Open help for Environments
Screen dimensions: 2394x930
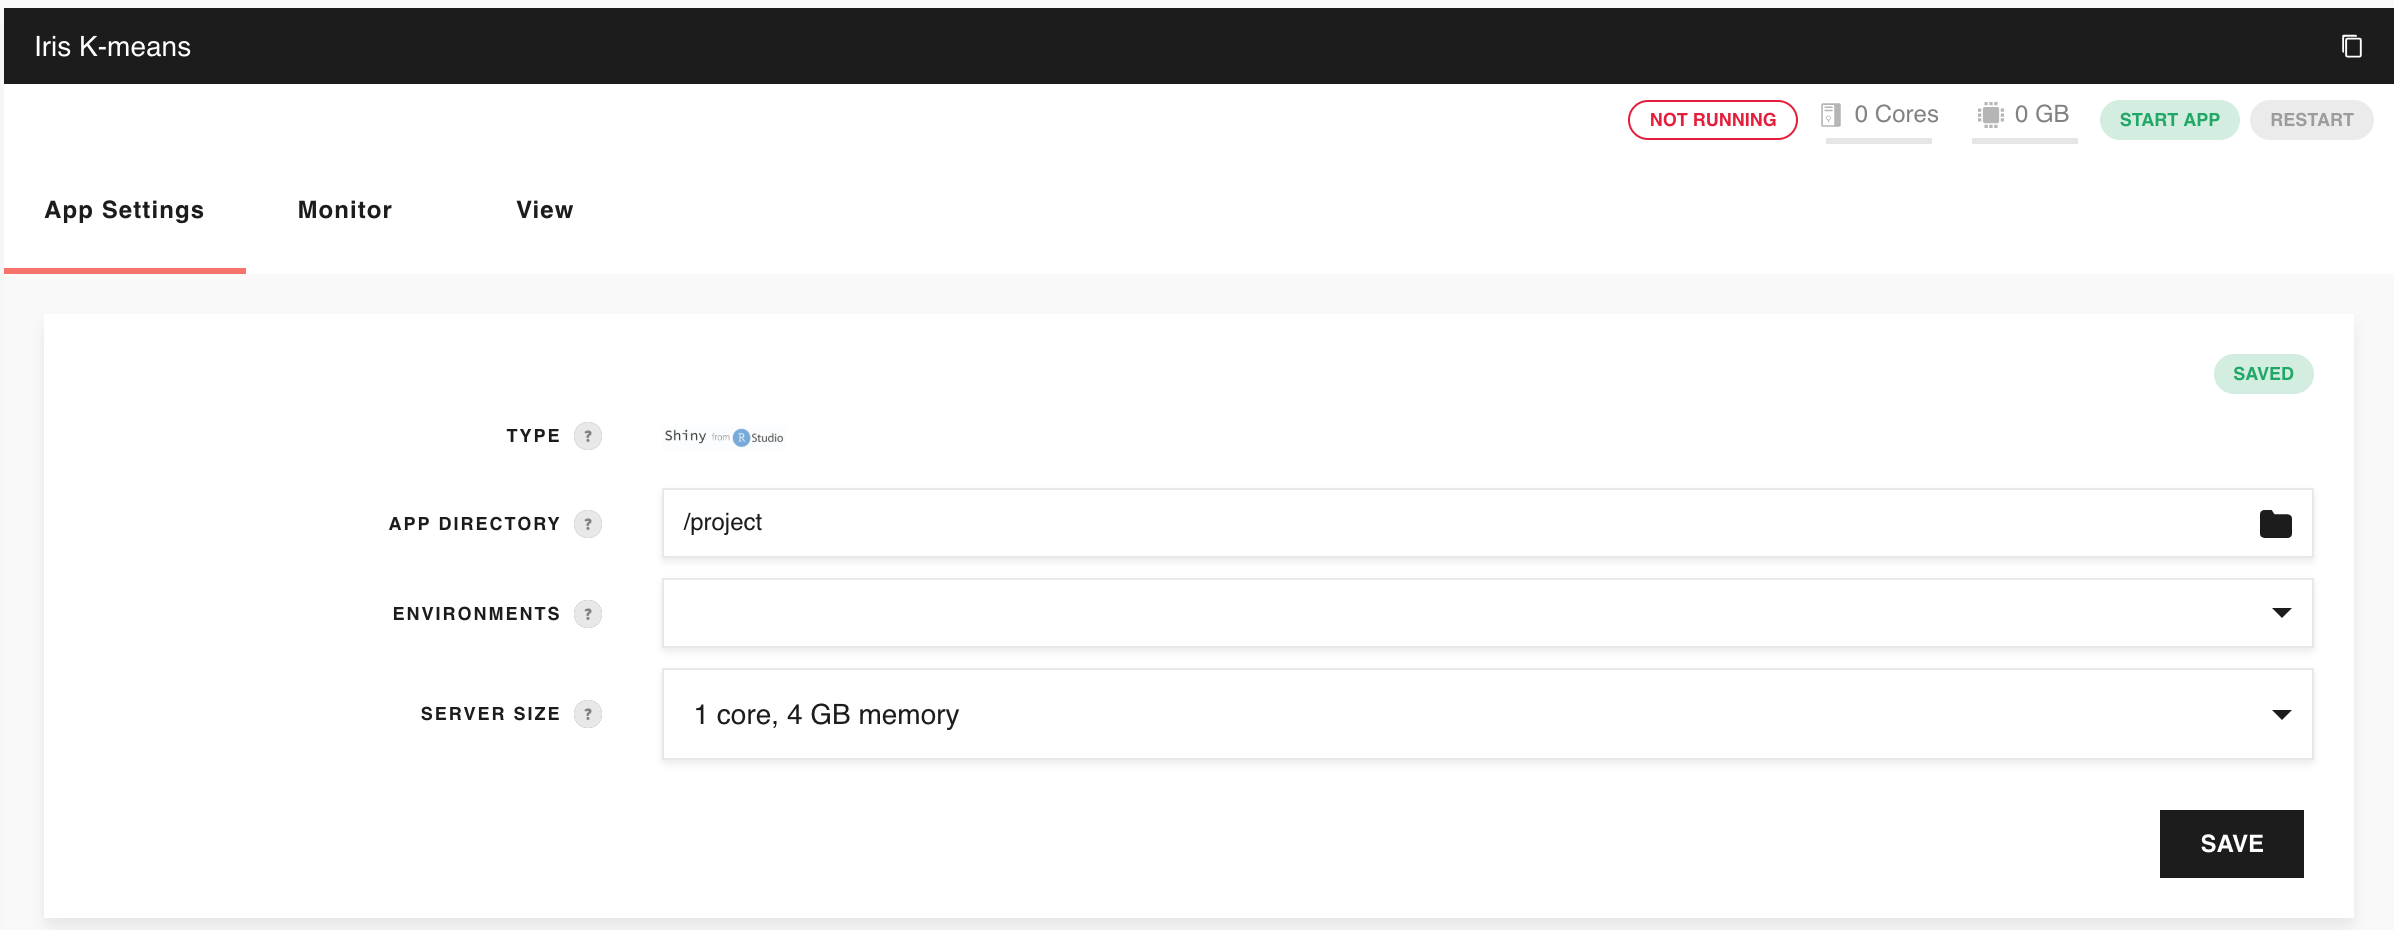(588, 614)
